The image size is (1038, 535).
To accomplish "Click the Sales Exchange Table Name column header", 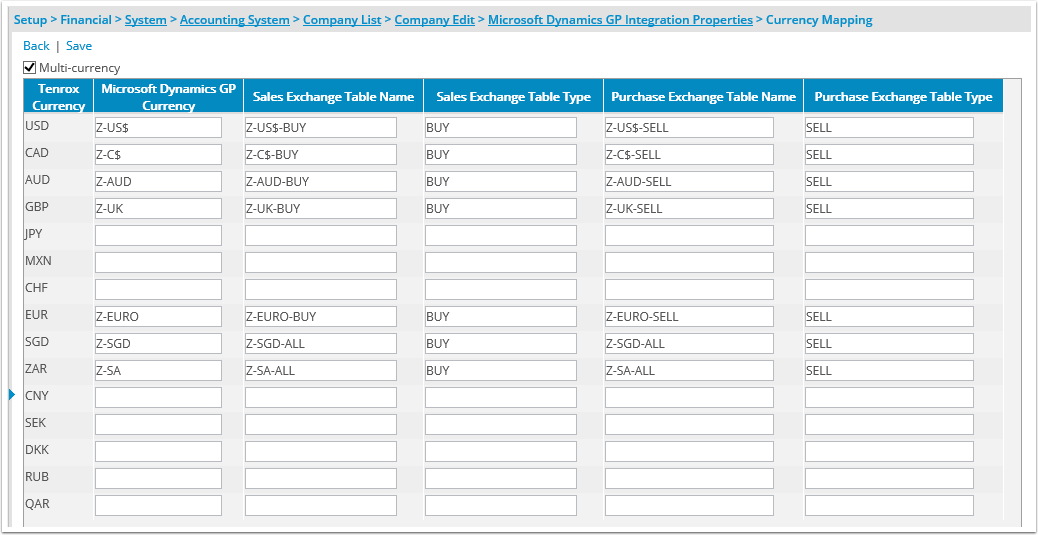I will click(x=334, y=97).
